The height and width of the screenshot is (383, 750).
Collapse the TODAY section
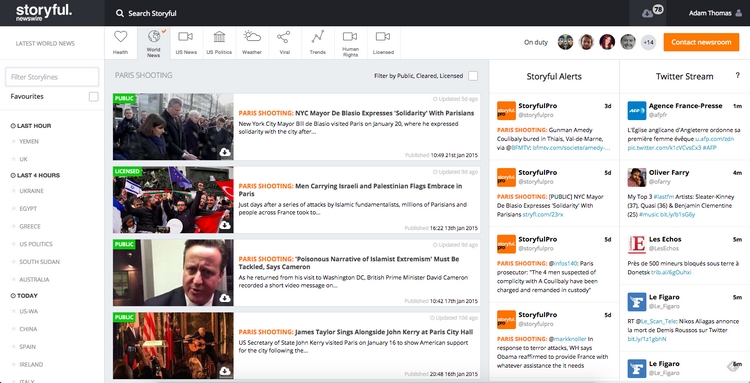click(x=24, y=296)
